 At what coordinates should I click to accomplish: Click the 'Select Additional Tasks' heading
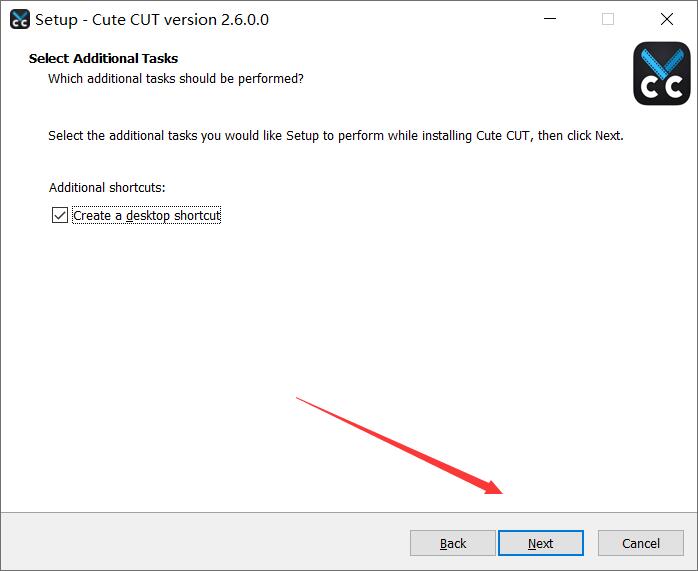(x=103, y=59)
